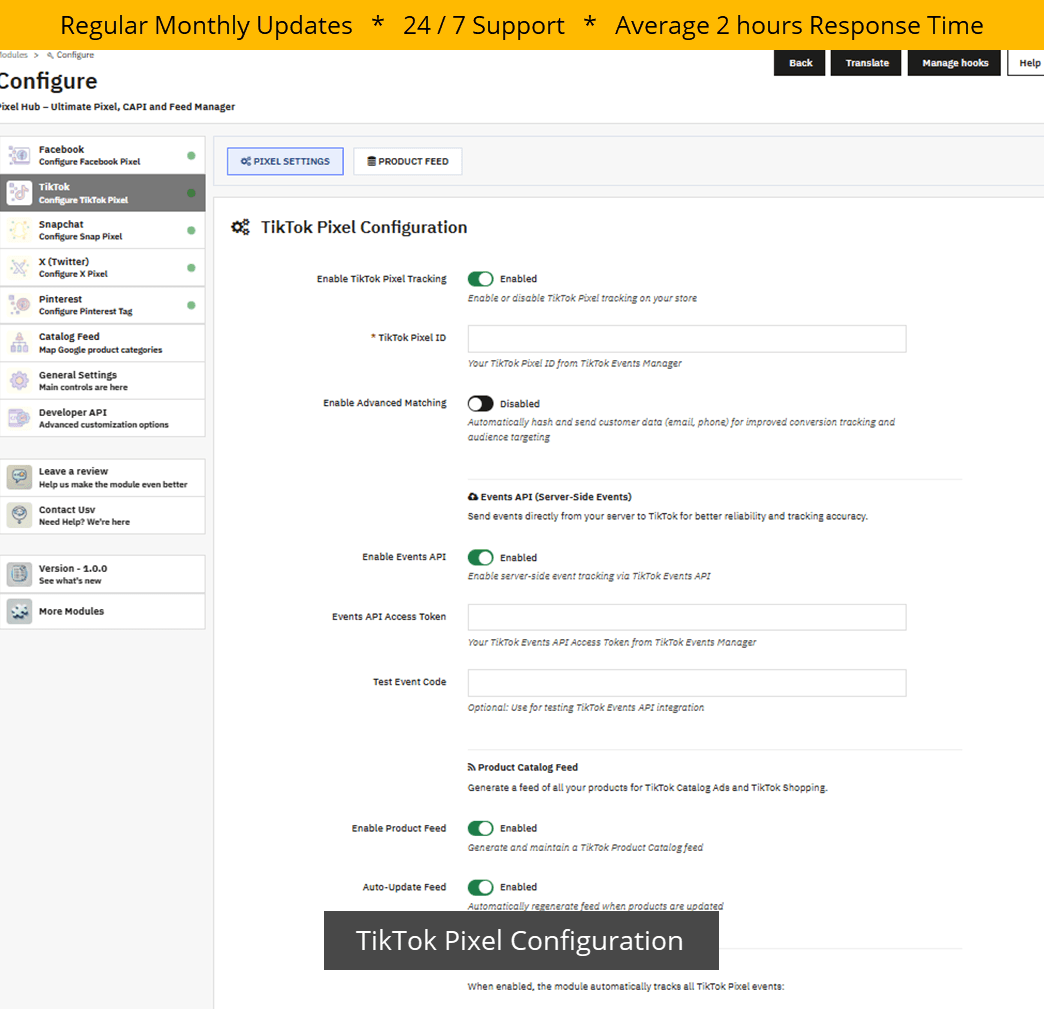1044x1010 pixels.
Task: Toggle Enable TikTok Pixel Tracking switch
Action: (480, 279)
